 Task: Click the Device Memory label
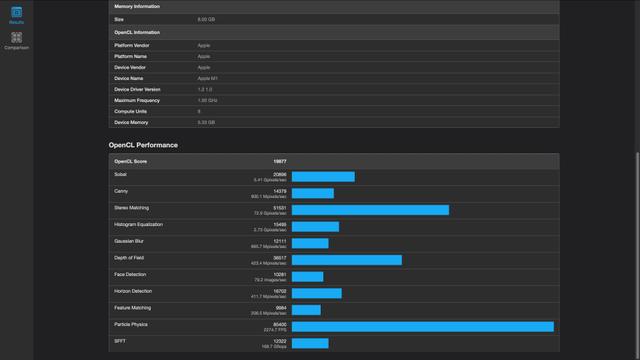coord(131,122)
